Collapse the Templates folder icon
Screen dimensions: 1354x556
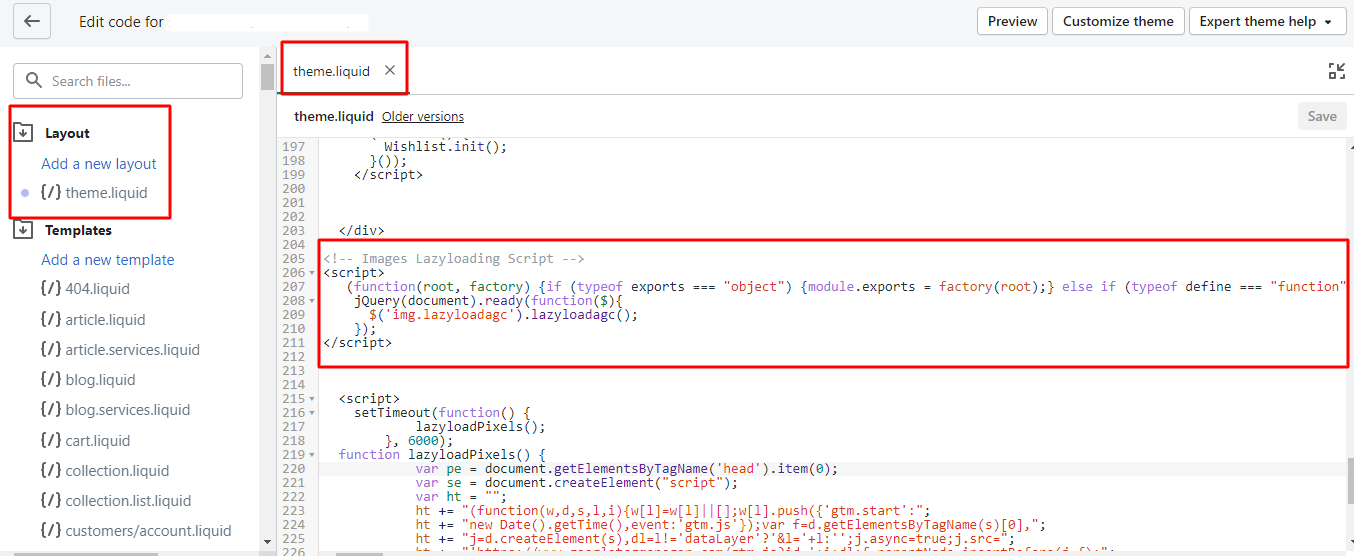23,230
